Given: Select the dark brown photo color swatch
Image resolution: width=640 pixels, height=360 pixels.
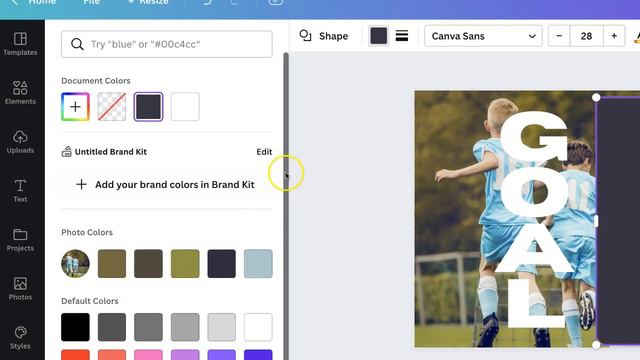Looking at the screenshot, I should point(148,263).
